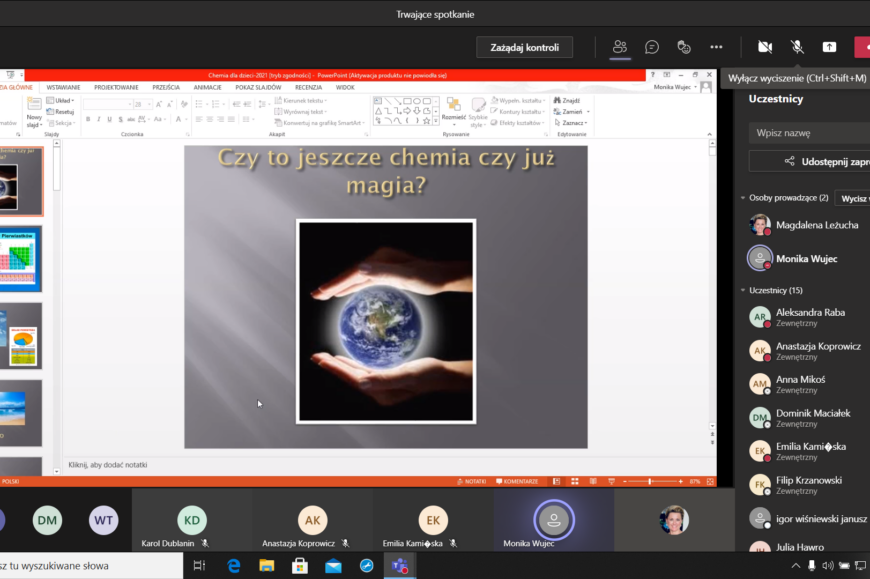870x579 pixels.
Task: Open the Zamień replace dropdown arrow
Action: 588,111
